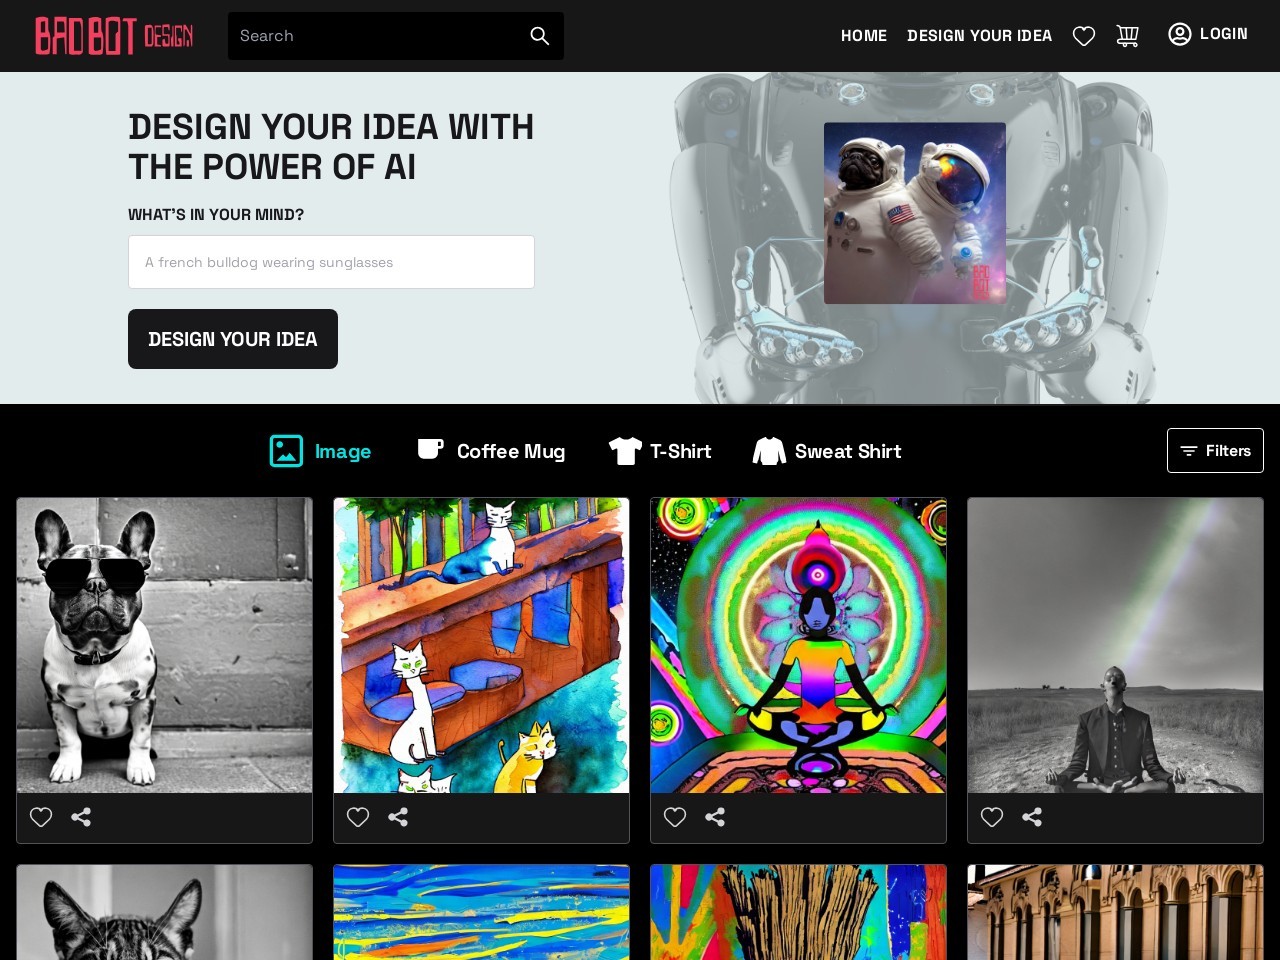Open the shopping cart icon
This screenshot has width=1280, height=960.
pyautogui.click(x=1128, y=36)
